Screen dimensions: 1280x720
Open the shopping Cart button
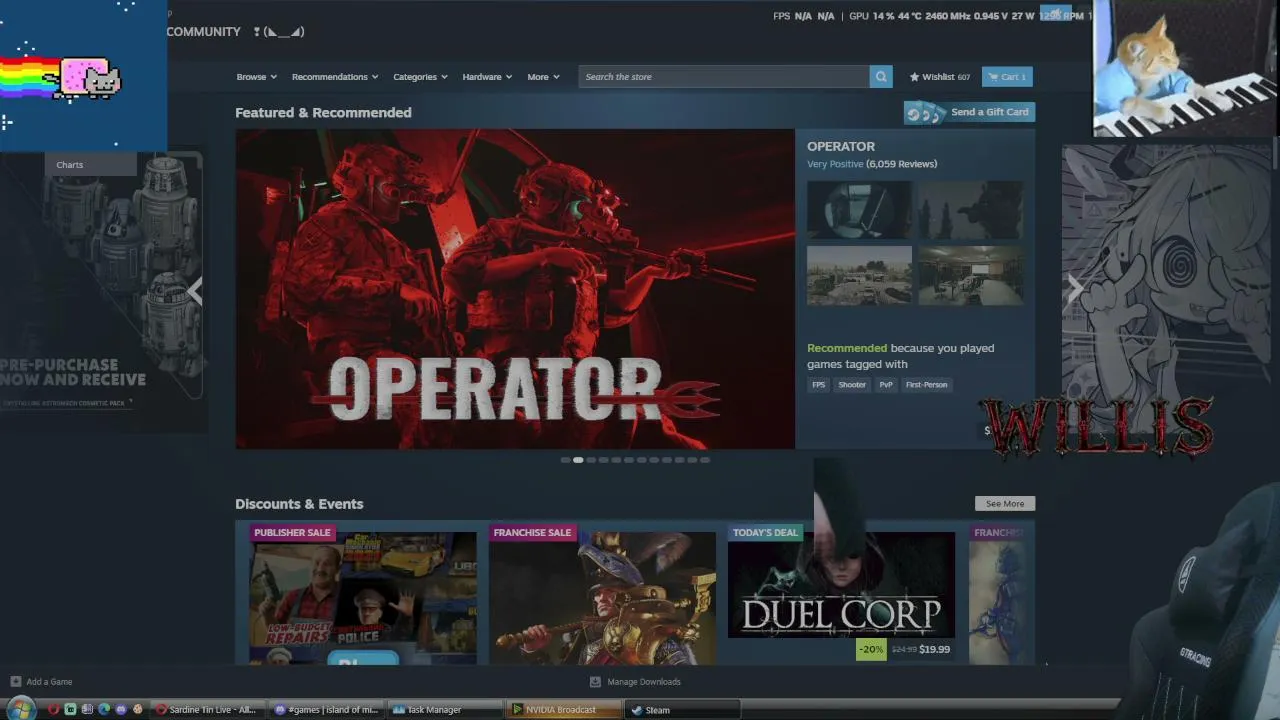[1008, 77]
